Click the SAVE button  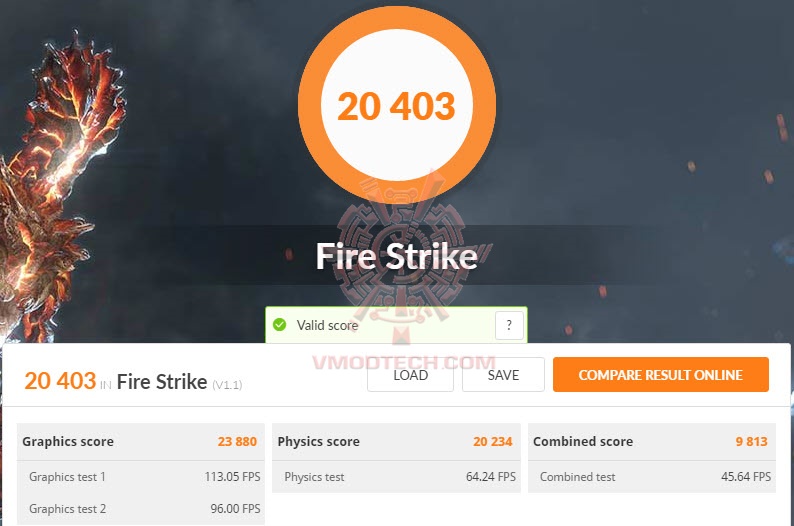coord(503,375)
